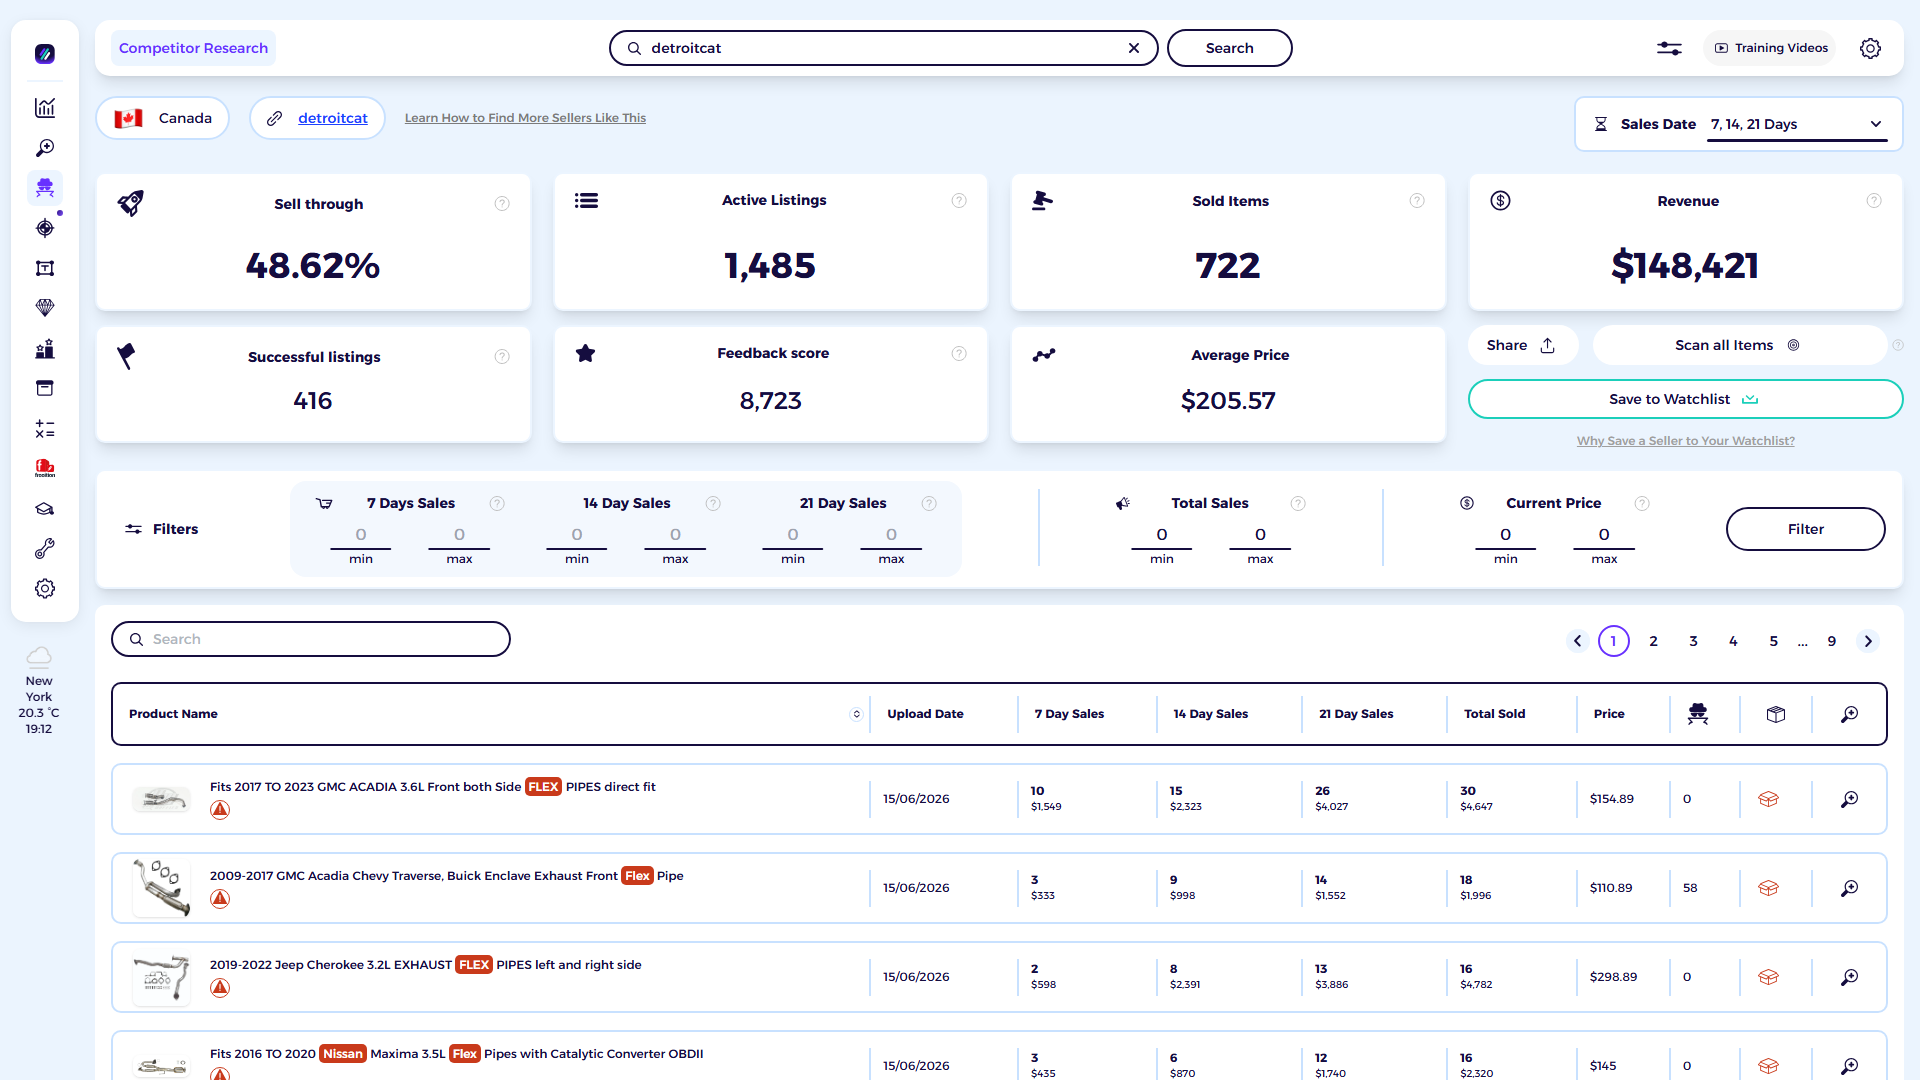Open Learn How to Find More Sellers link
The height and width of the screenshot is (1080, 1920).
[525, 118]
